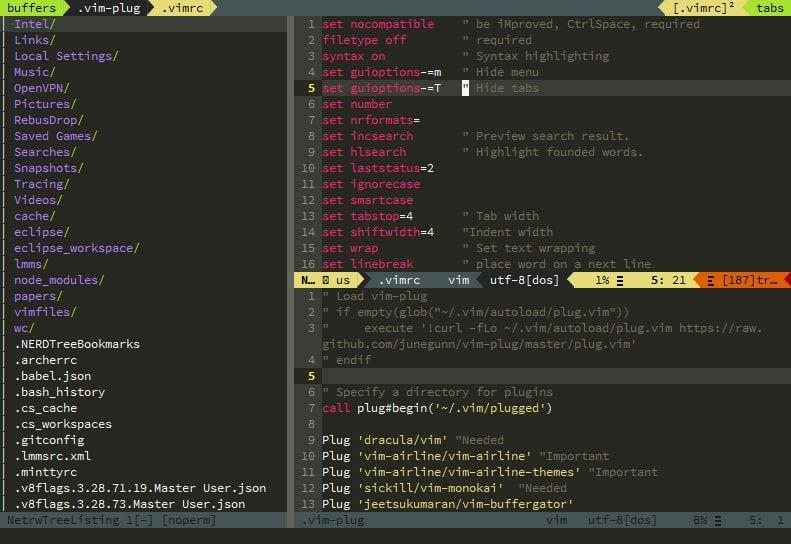Select the .NERDTreeBookmarks file
The width and height of the screenshot is (791, 544).
click(x=76, y=344)
